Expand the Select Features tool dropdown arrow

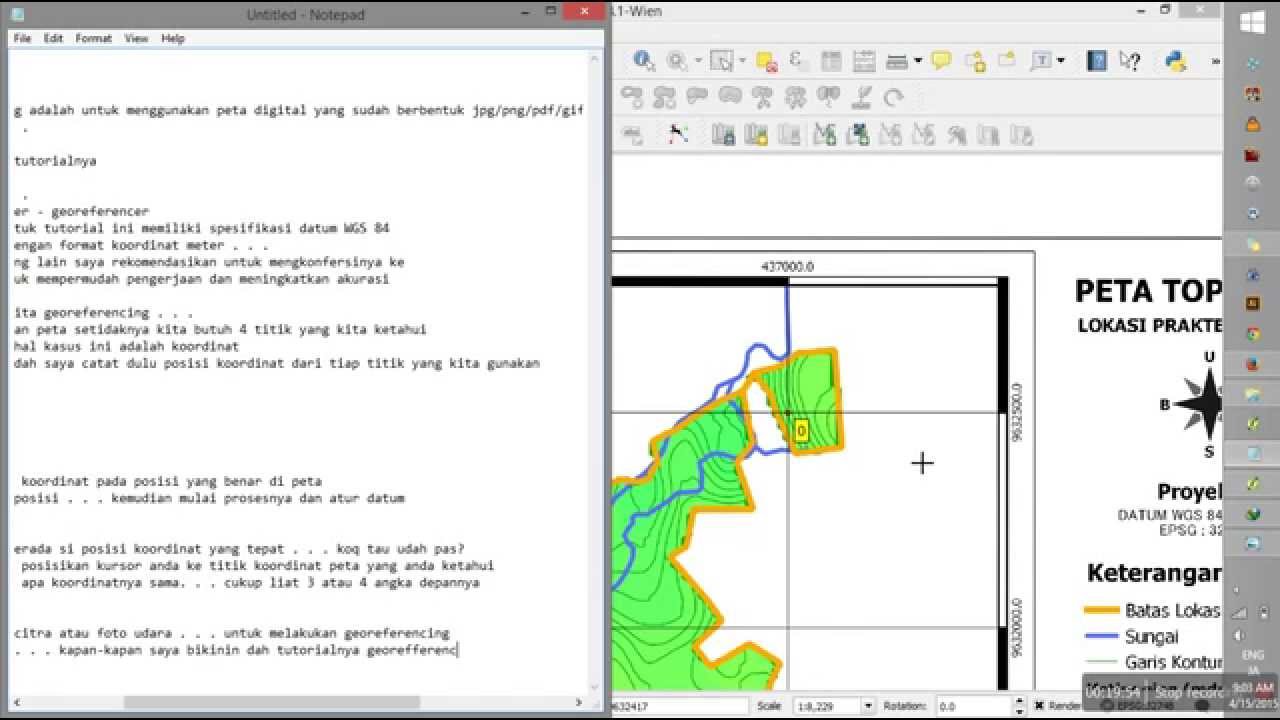[742, 62]
